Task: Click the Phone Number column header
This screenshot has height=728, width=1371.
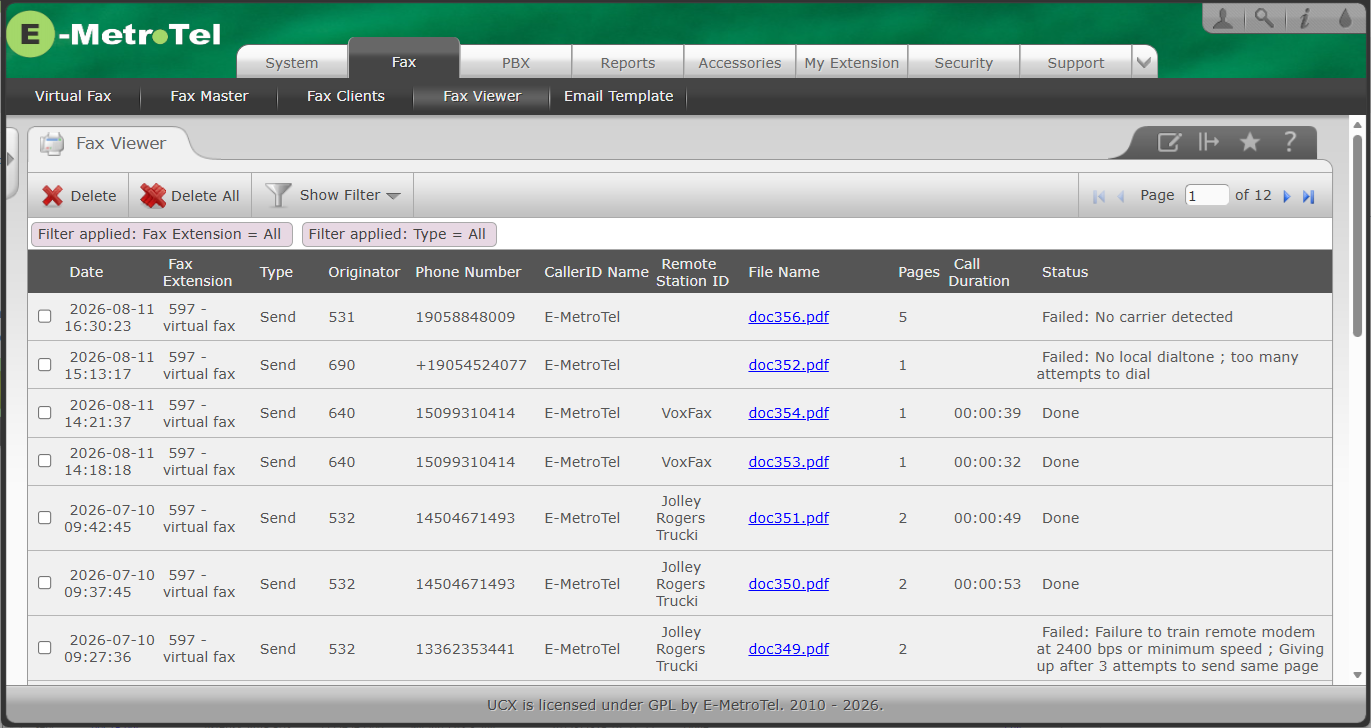Action: [x=468, y=272]
